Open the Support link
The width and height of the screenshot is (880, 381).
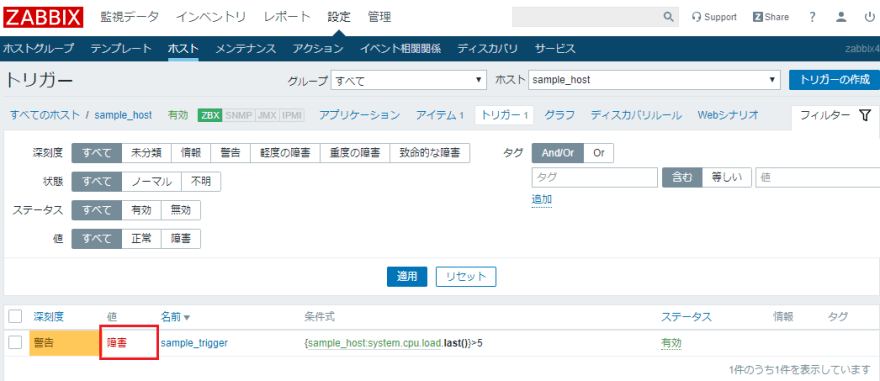714,17
